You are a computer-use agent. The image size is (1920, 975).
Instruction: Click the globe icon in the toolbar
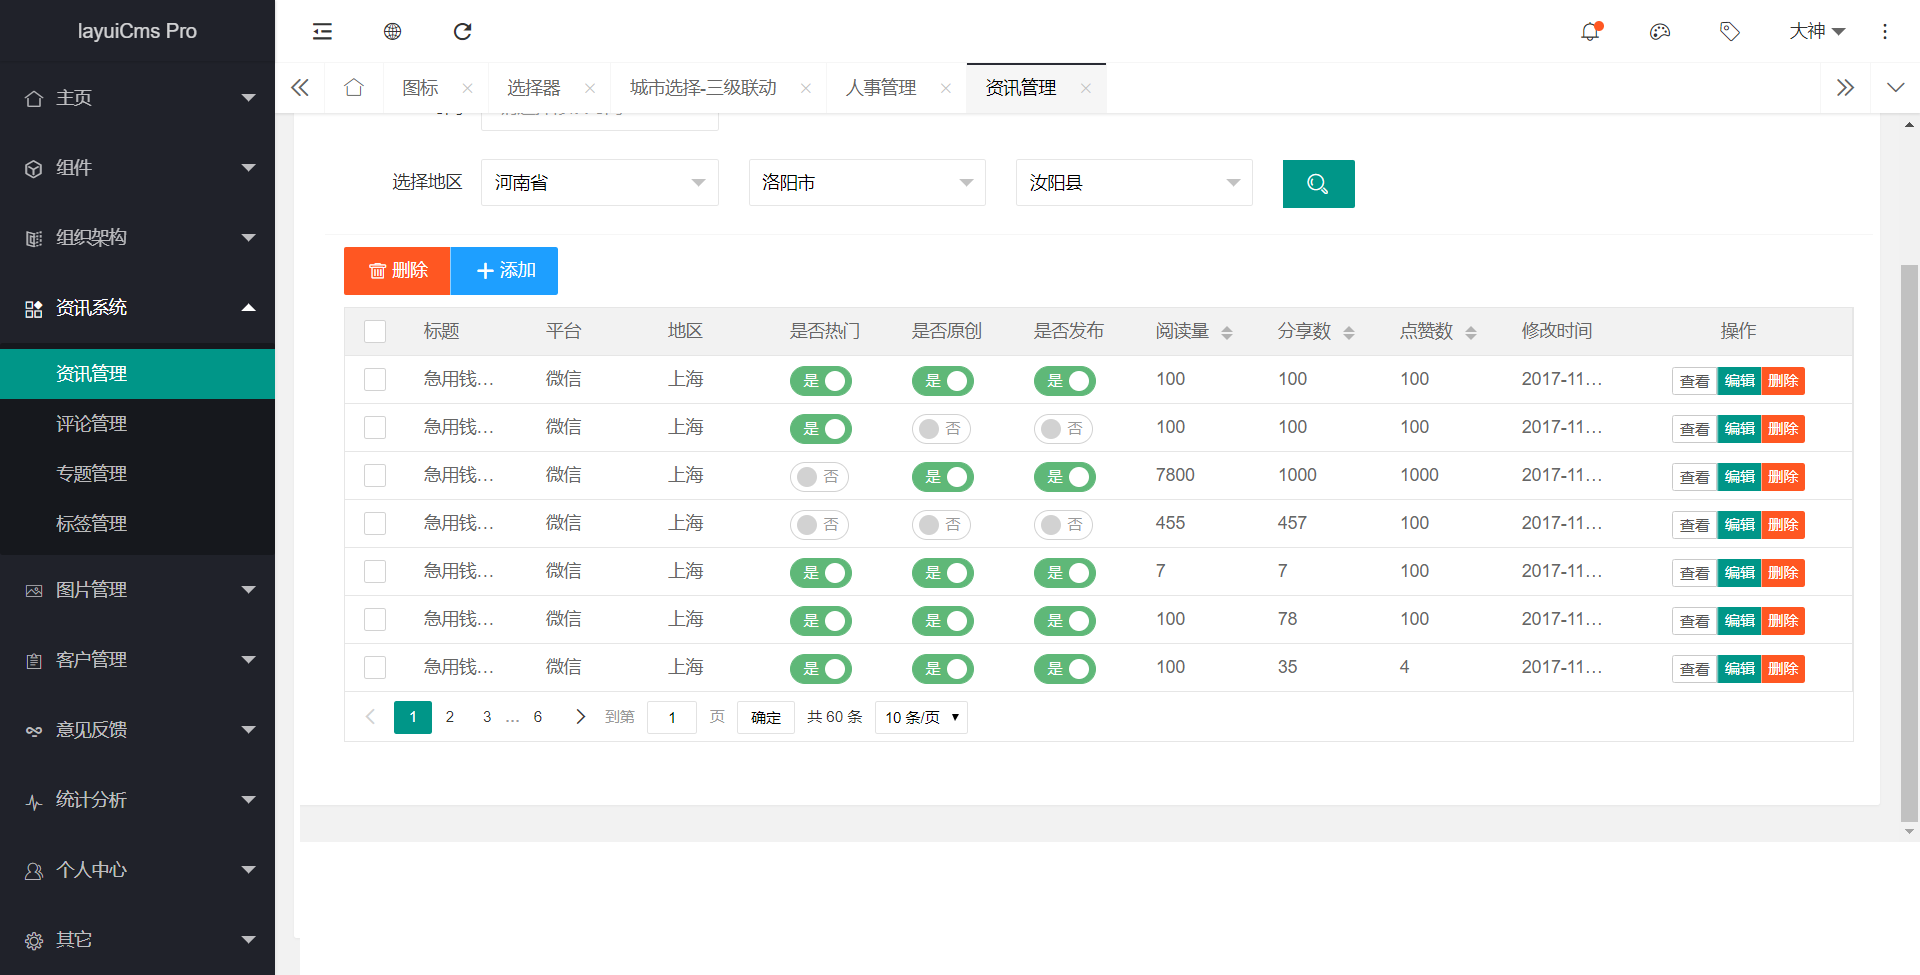coord(392,31)
